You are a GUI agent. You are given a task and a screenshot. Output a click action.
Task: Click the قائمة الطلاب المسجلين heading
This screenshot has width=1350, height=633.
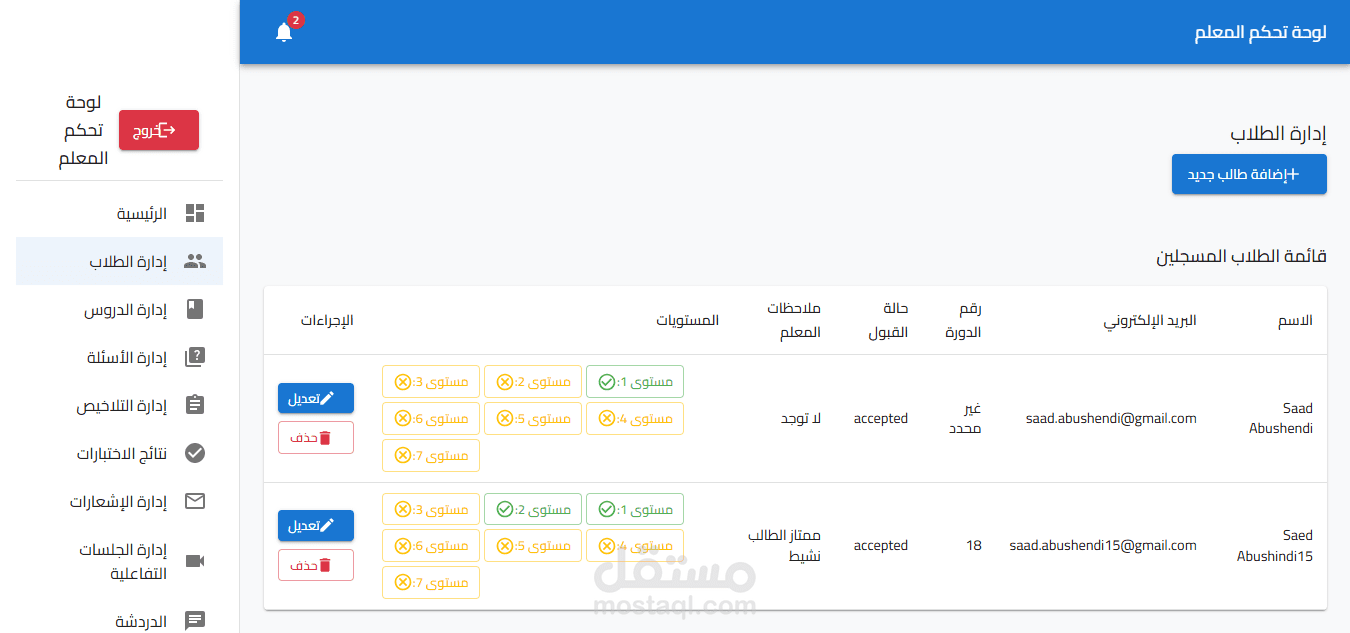[1242, 256]
